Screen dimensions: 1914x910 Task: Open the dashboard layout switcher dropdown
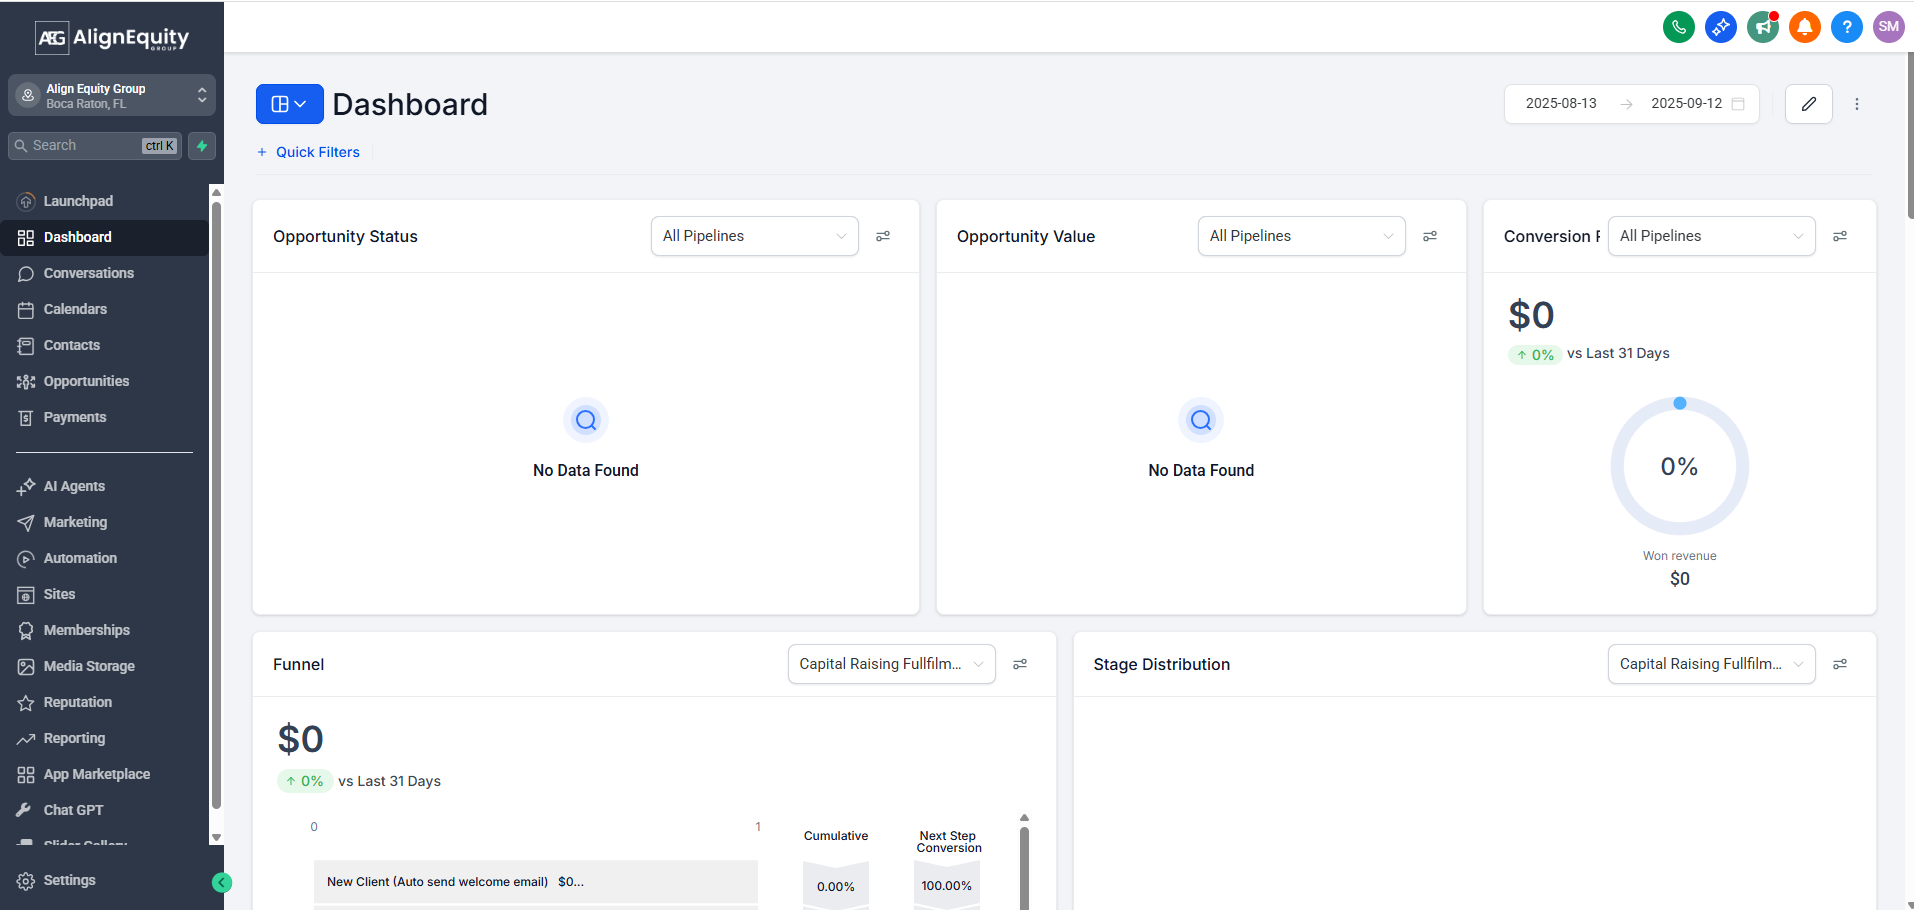coord(289,104)
